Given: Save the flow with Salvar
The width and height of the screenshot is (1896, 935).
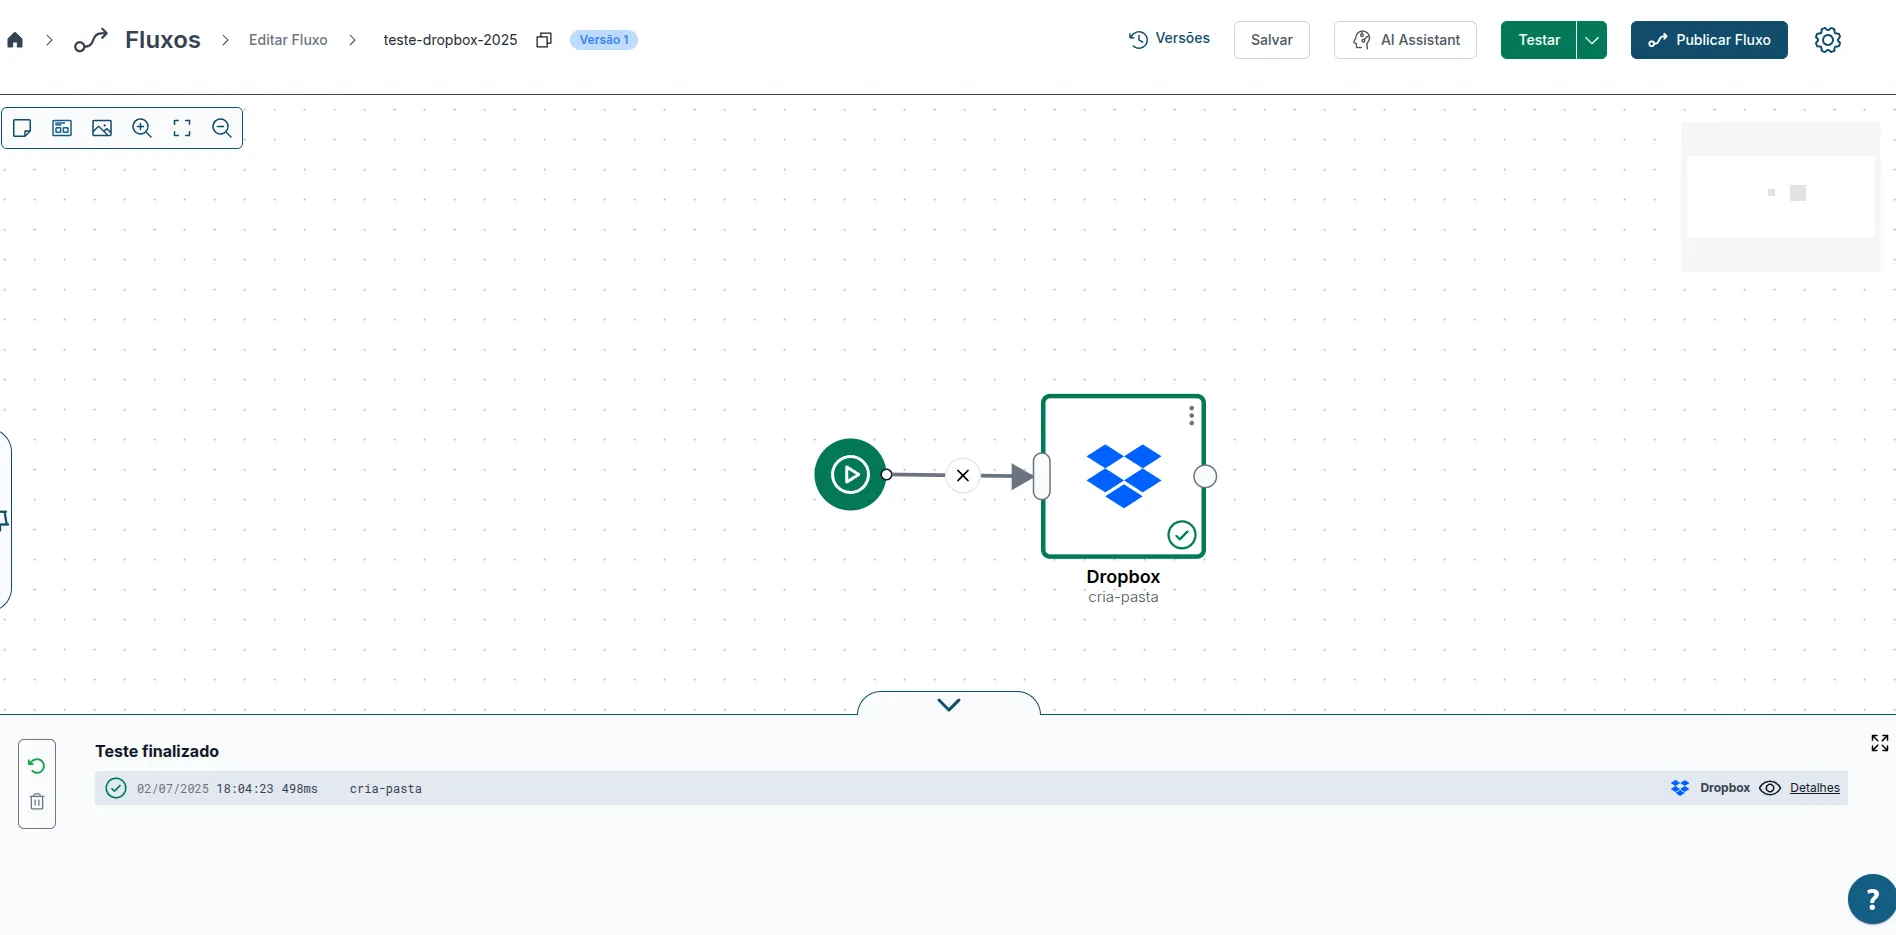Looking at the screenshot, I should pos(1271,40).
